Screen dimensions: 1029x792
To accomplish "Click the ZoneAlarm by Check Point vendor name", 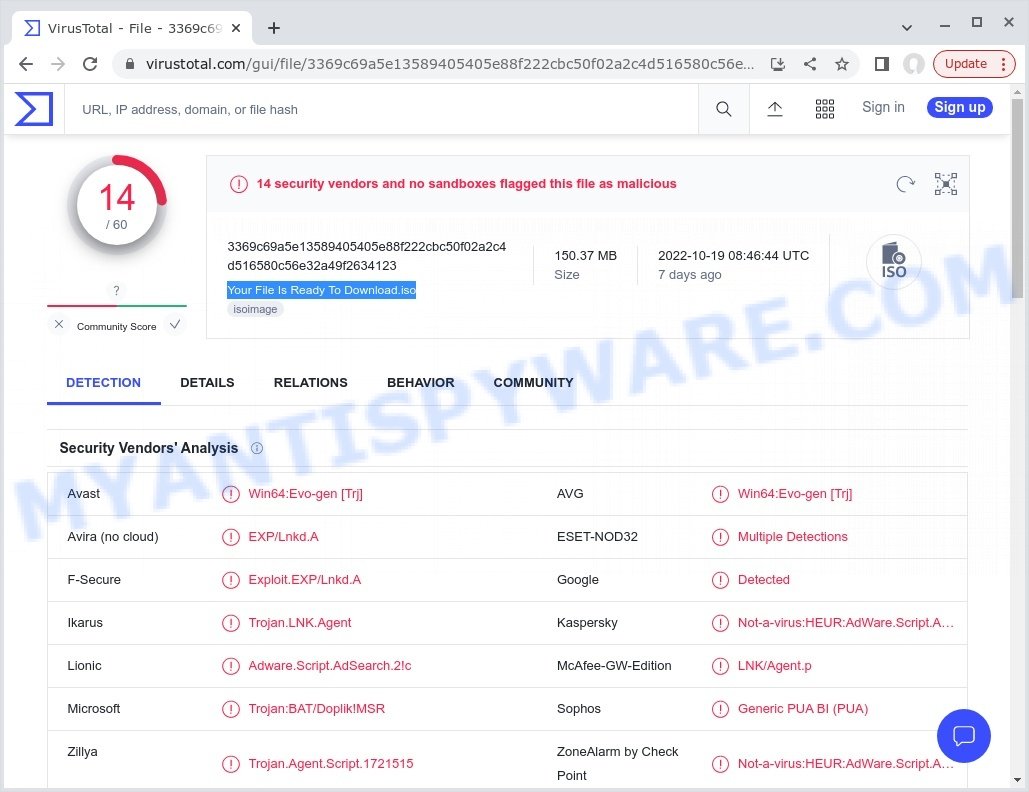I will click(617, 764).
